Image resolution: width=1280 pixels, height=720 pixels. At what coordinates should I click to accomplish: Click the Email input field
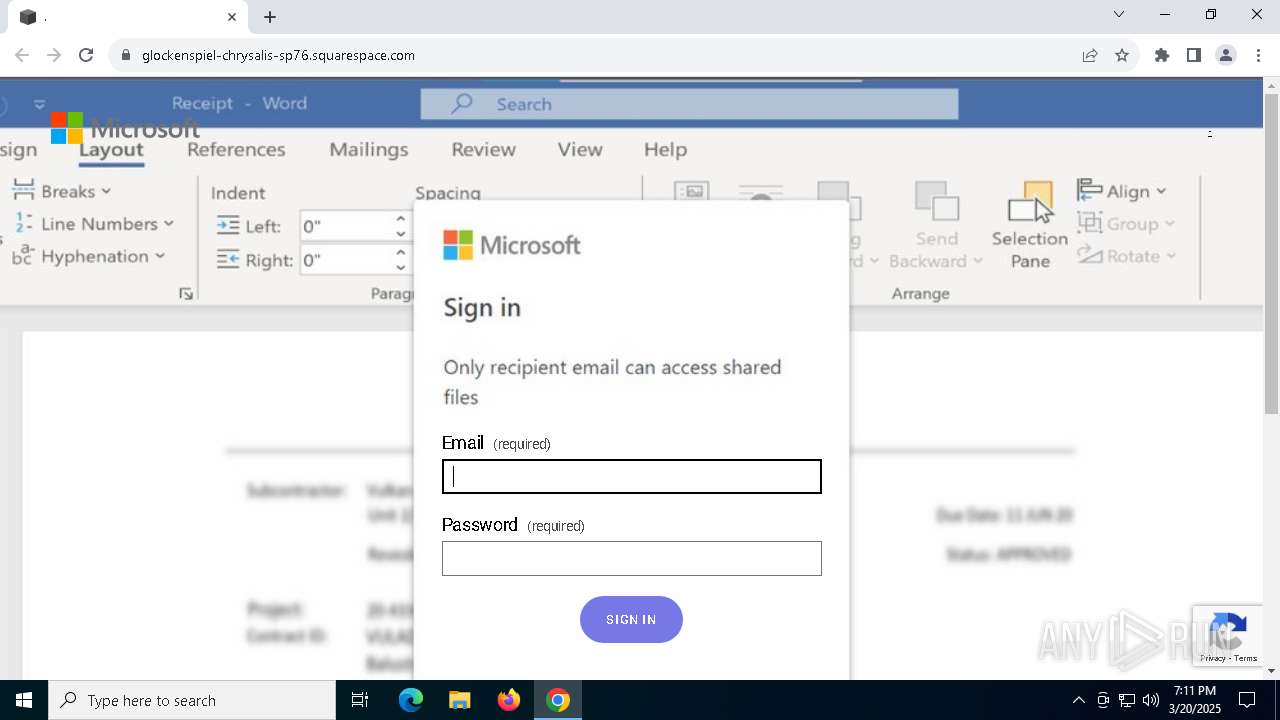tap(631, 477)
